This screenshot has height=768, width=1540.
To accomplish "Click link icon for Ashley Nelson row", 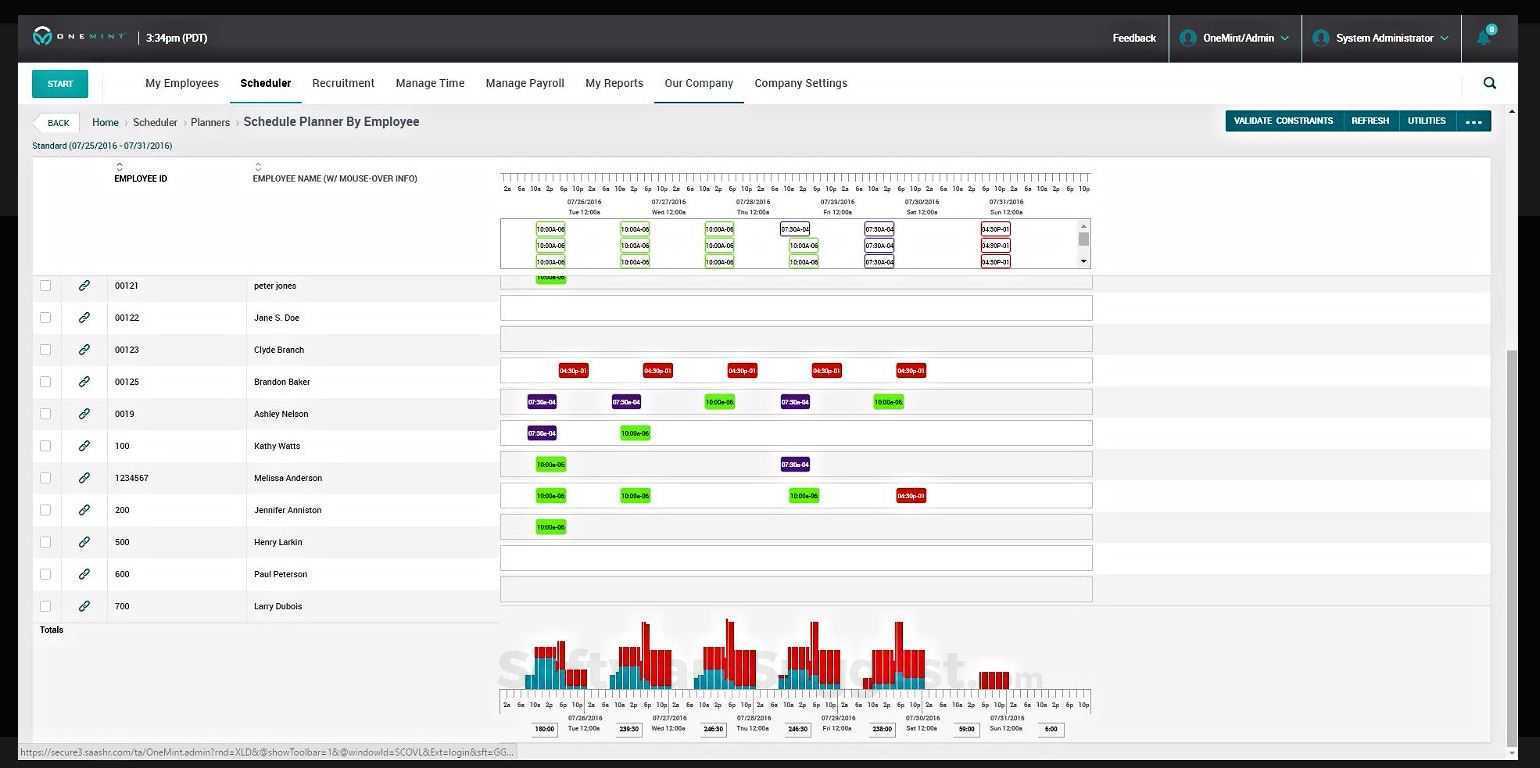I will (x=84, y=414).
